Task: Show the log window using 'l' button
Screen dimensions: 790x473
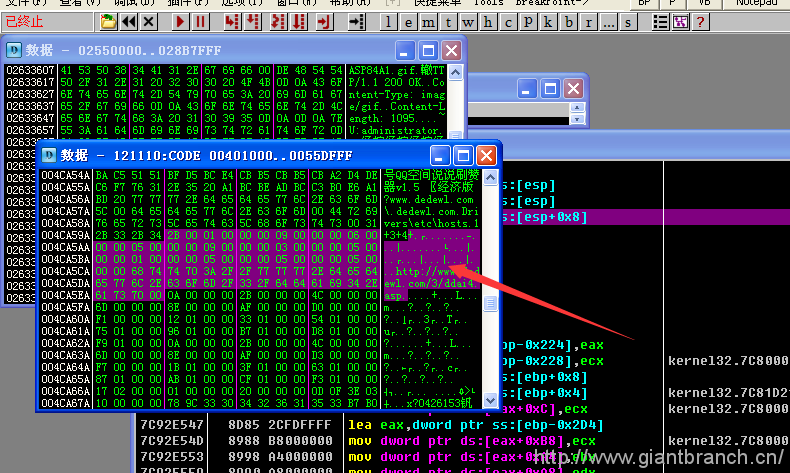Action: 389,21
